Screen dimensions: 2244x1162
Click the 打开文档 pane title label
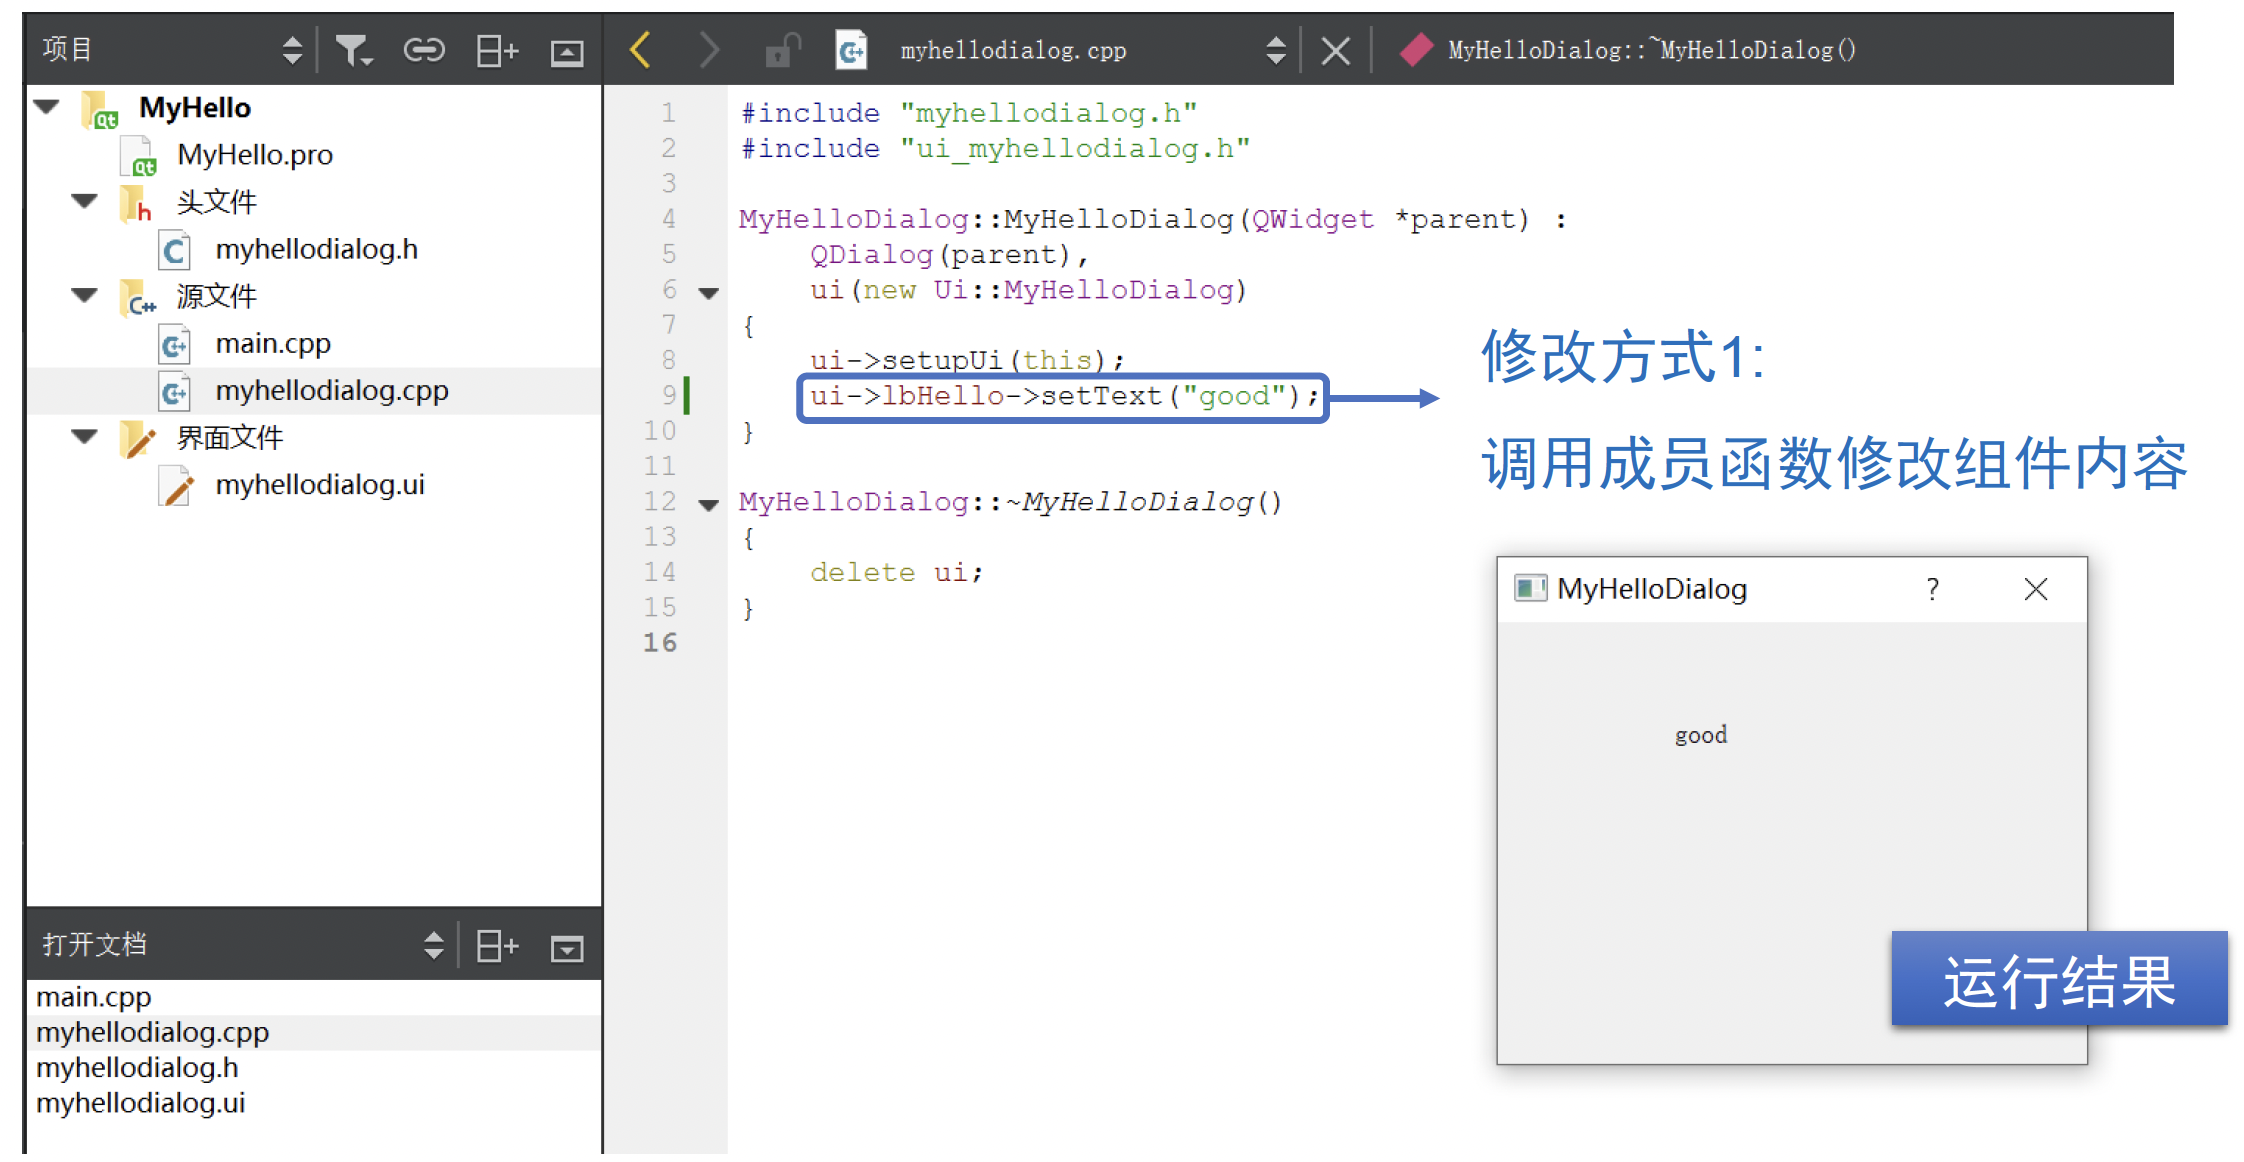[x=94, y=944]
